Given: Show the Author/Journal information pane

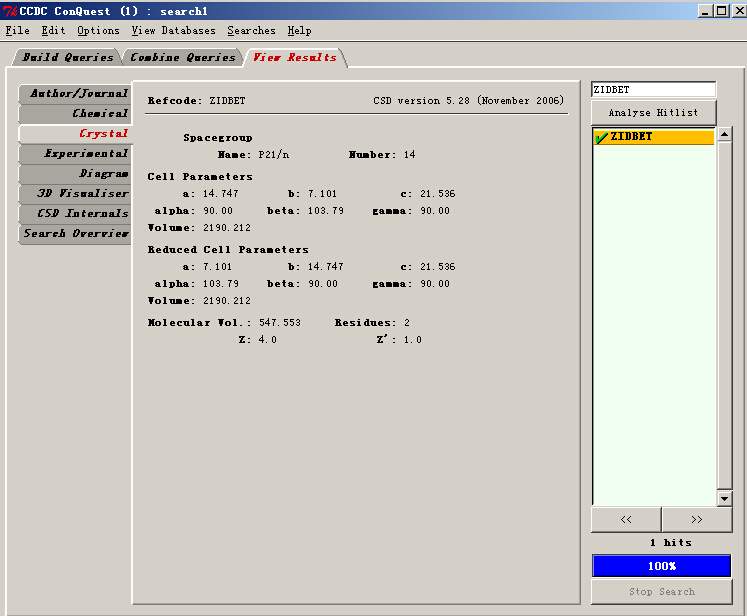Looking at the screenshot, I should tap(78, 94).
